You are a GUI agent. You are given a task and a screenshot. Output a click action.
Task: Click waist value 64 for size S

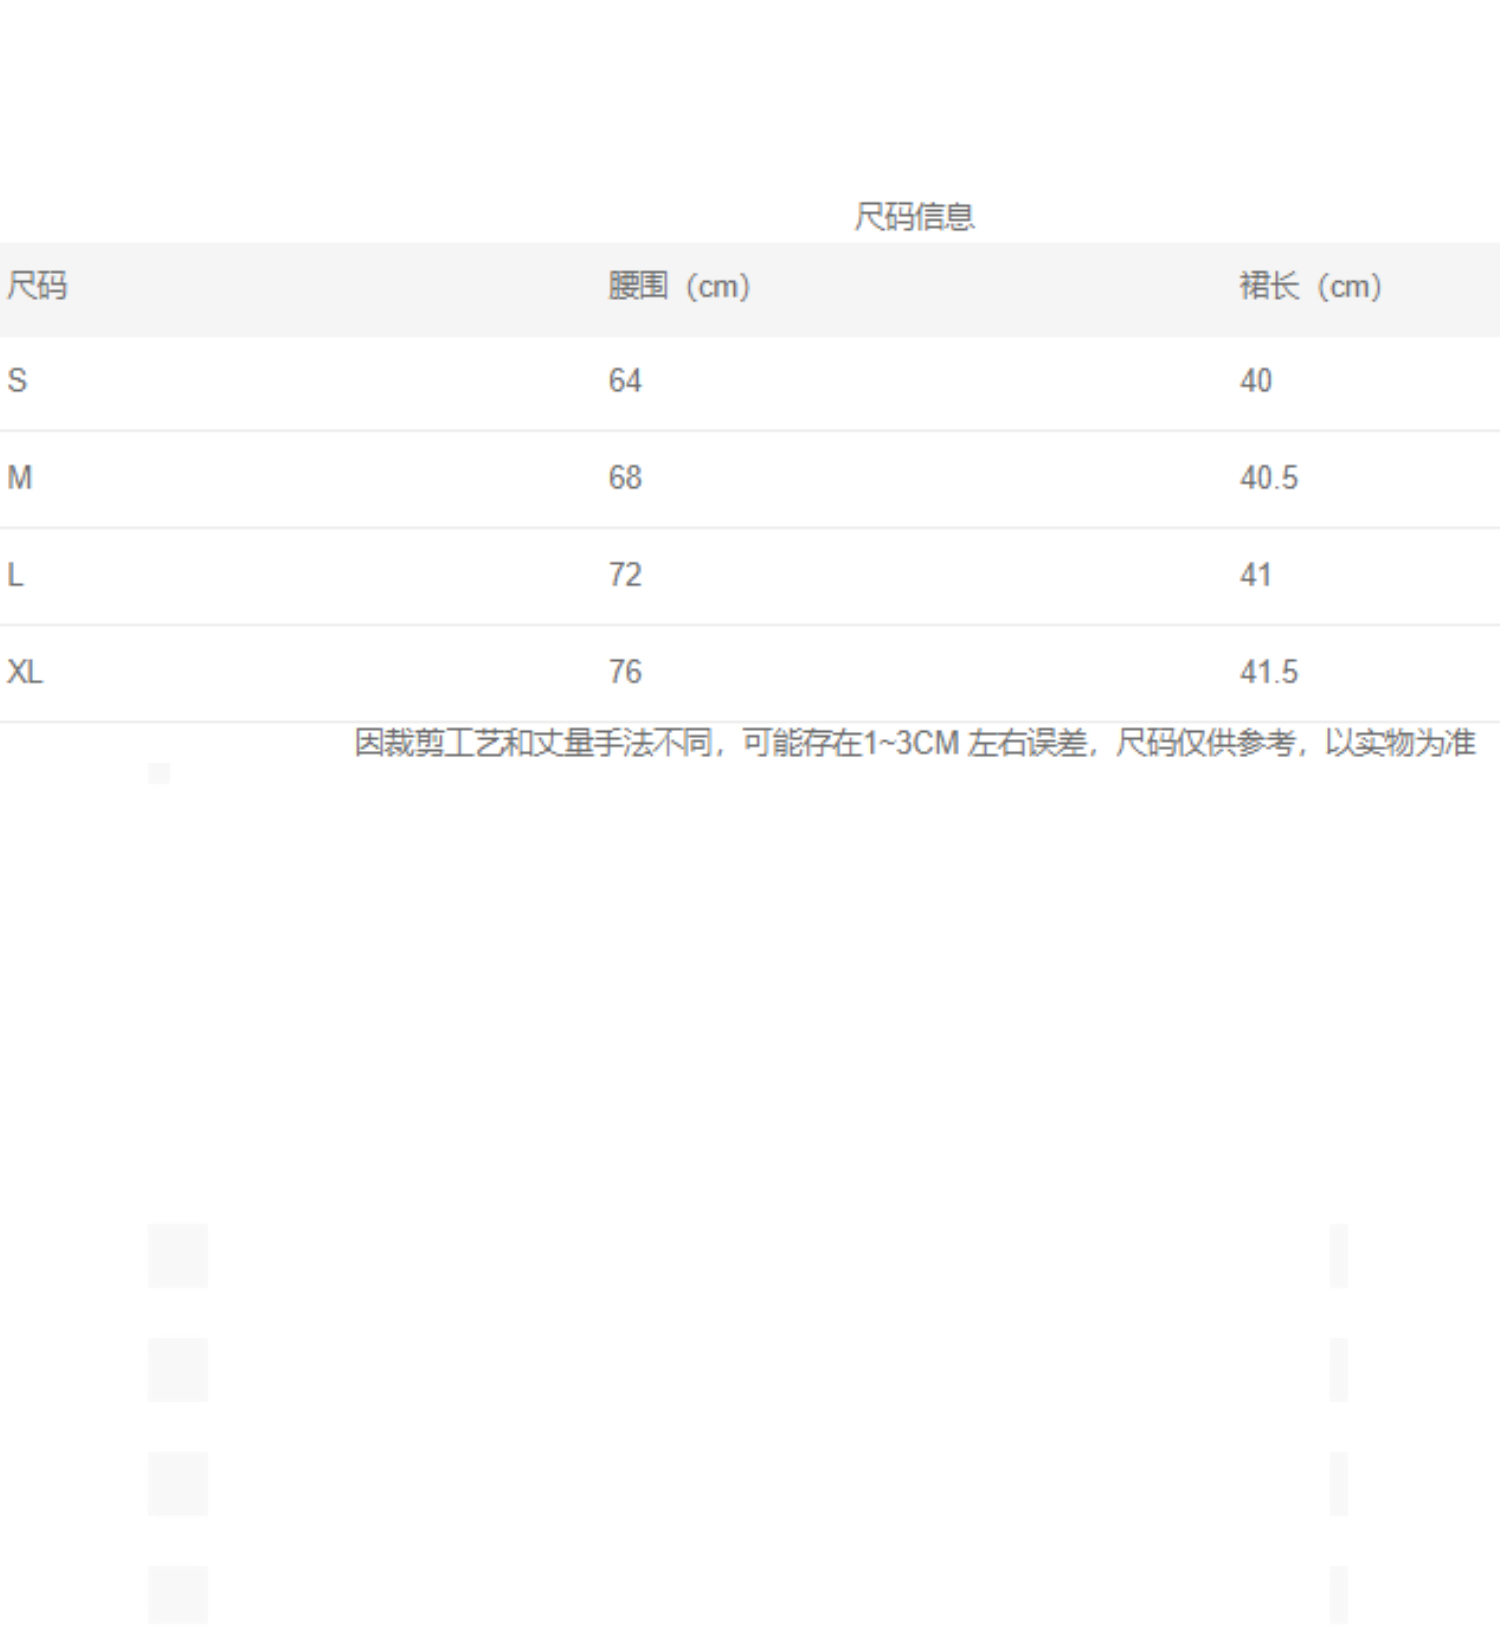(625, 381)
